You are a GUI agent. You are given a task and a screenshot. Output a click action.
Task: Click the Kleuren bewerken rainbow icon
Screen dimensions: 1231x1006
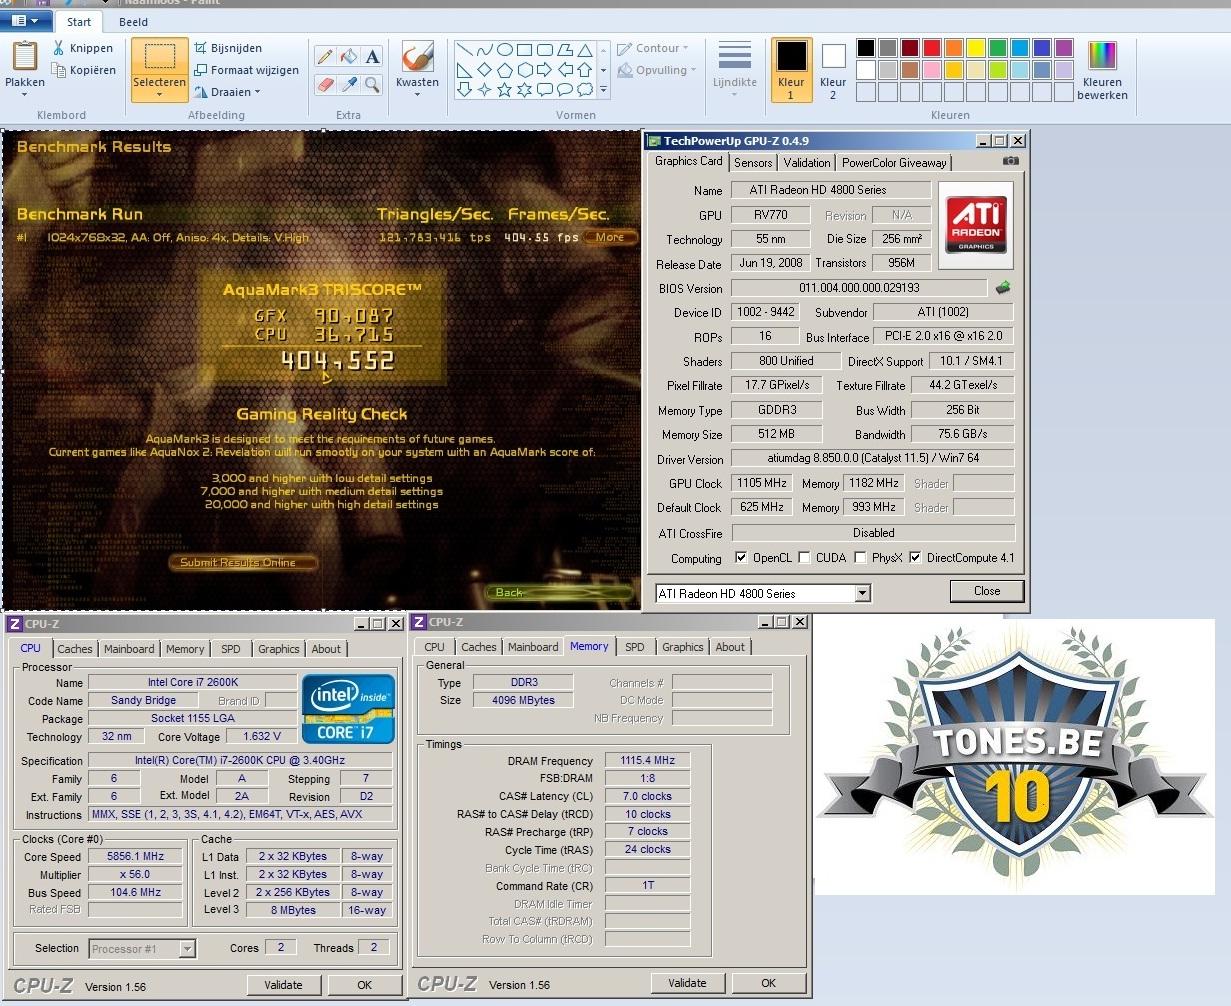coord(1102,56)
